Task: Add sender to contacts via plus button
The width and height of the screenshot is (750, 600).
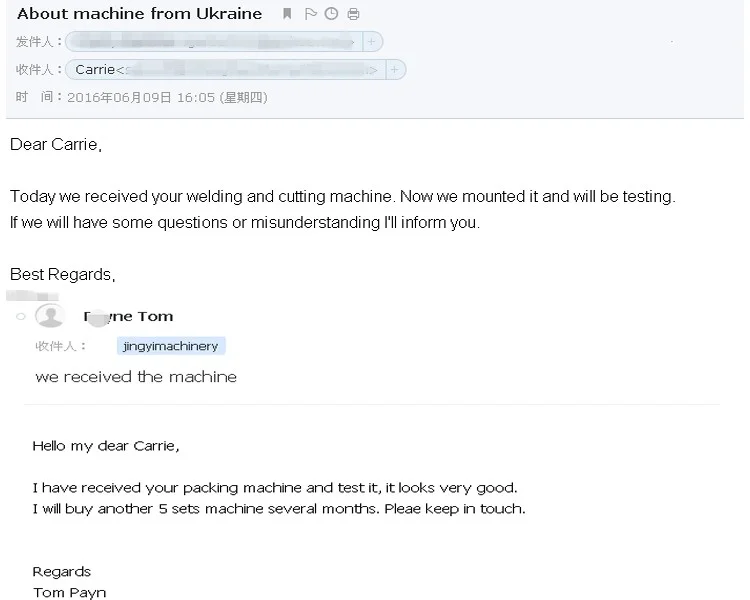Action: point(372,42)
